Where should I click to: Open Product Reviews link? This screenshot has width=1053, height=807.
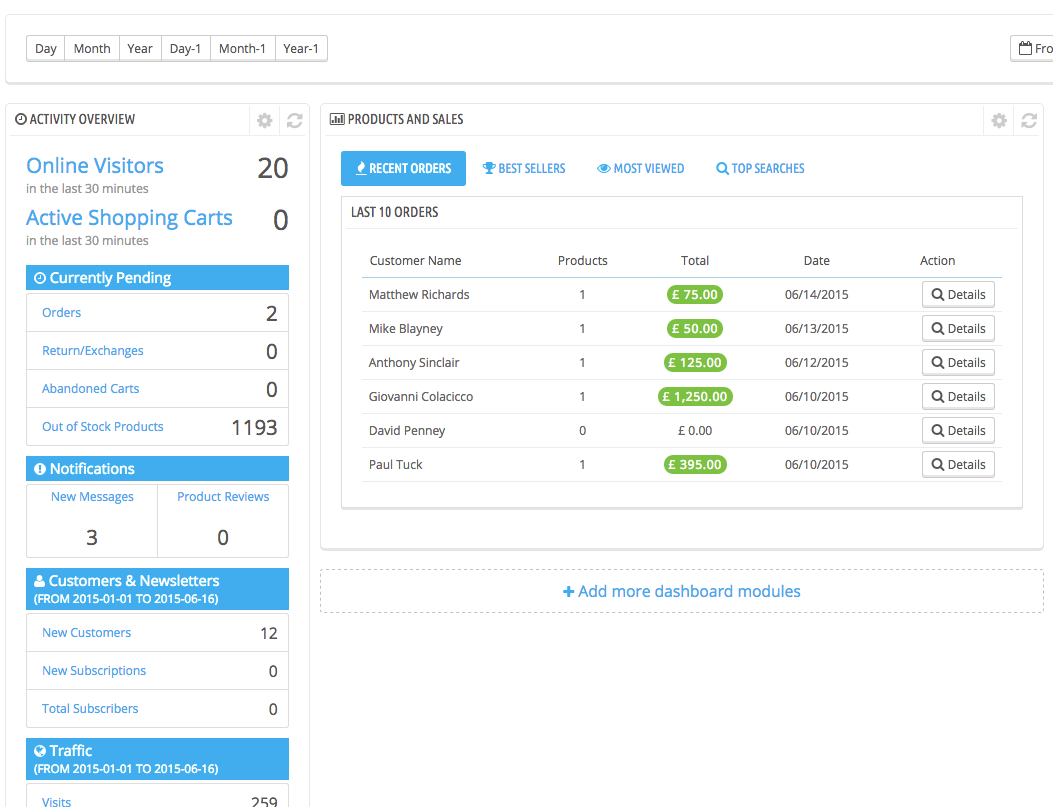click(x=223, y=497)
